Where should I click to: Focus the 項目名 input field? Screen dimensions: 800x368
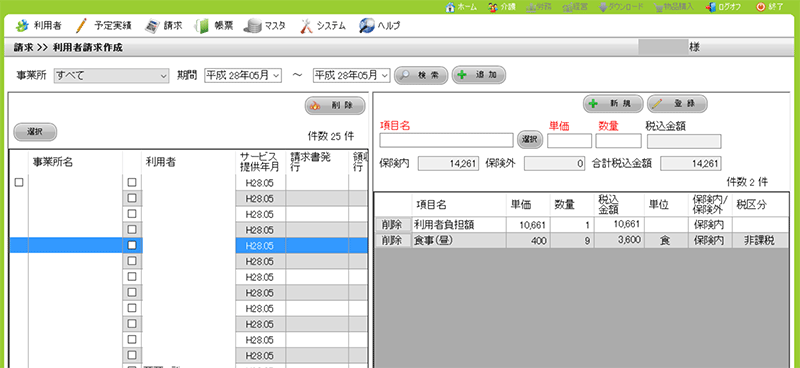(x=446, y=140)
